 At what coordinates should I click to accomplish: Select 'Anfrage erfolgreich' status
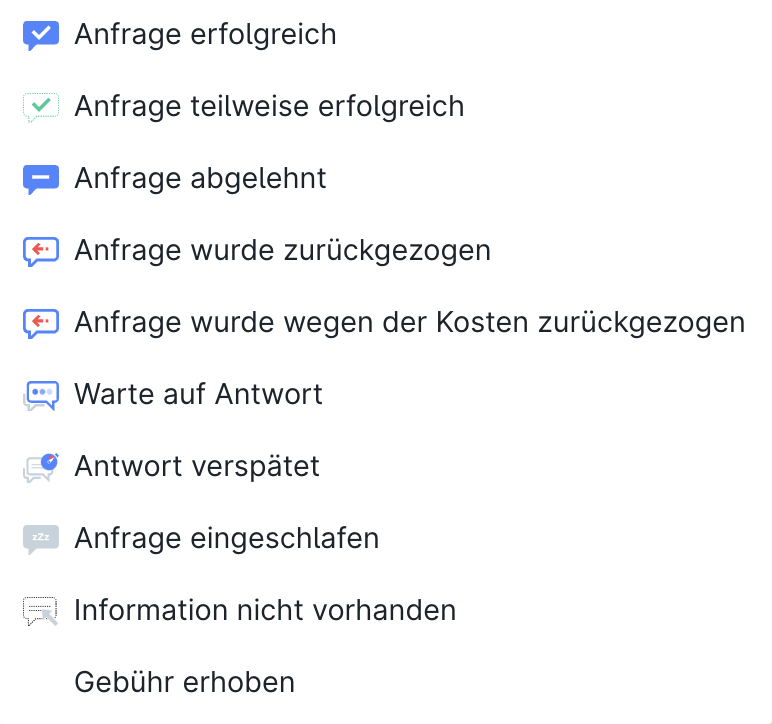(x=205, y=35)
